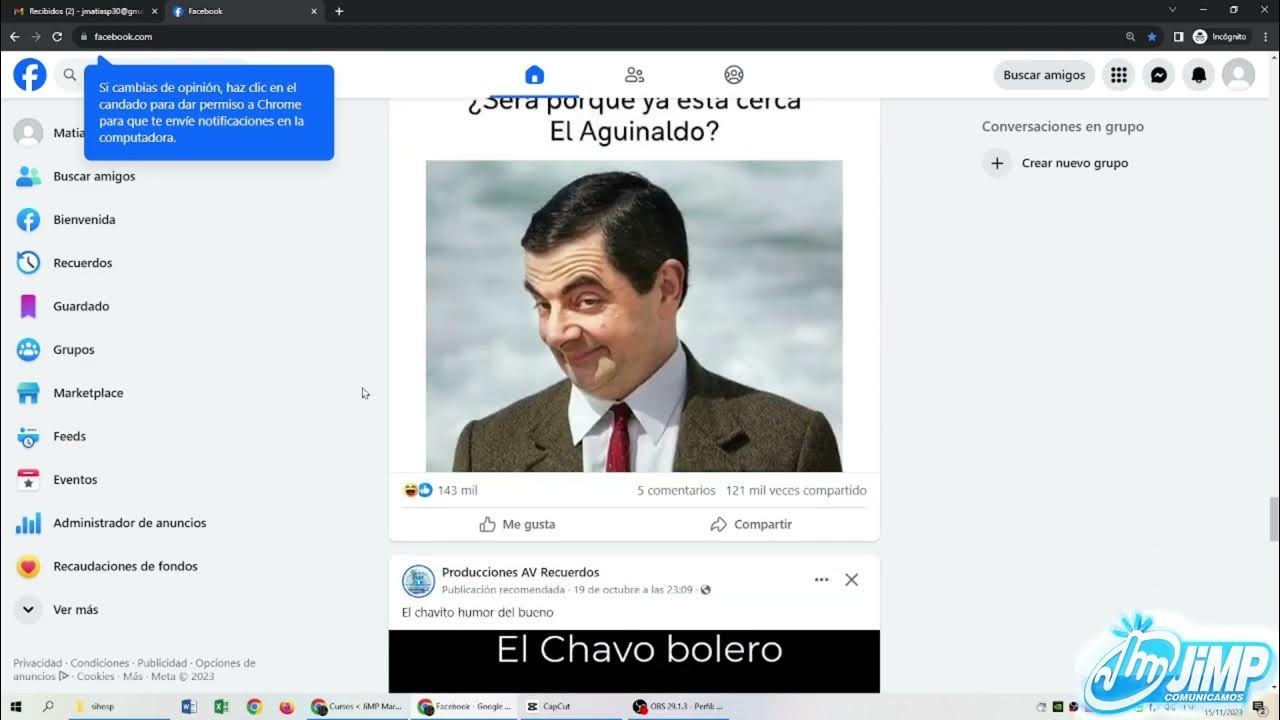
Task: Expand Ver más in the sidebar
Action: [x=76, y=610]
